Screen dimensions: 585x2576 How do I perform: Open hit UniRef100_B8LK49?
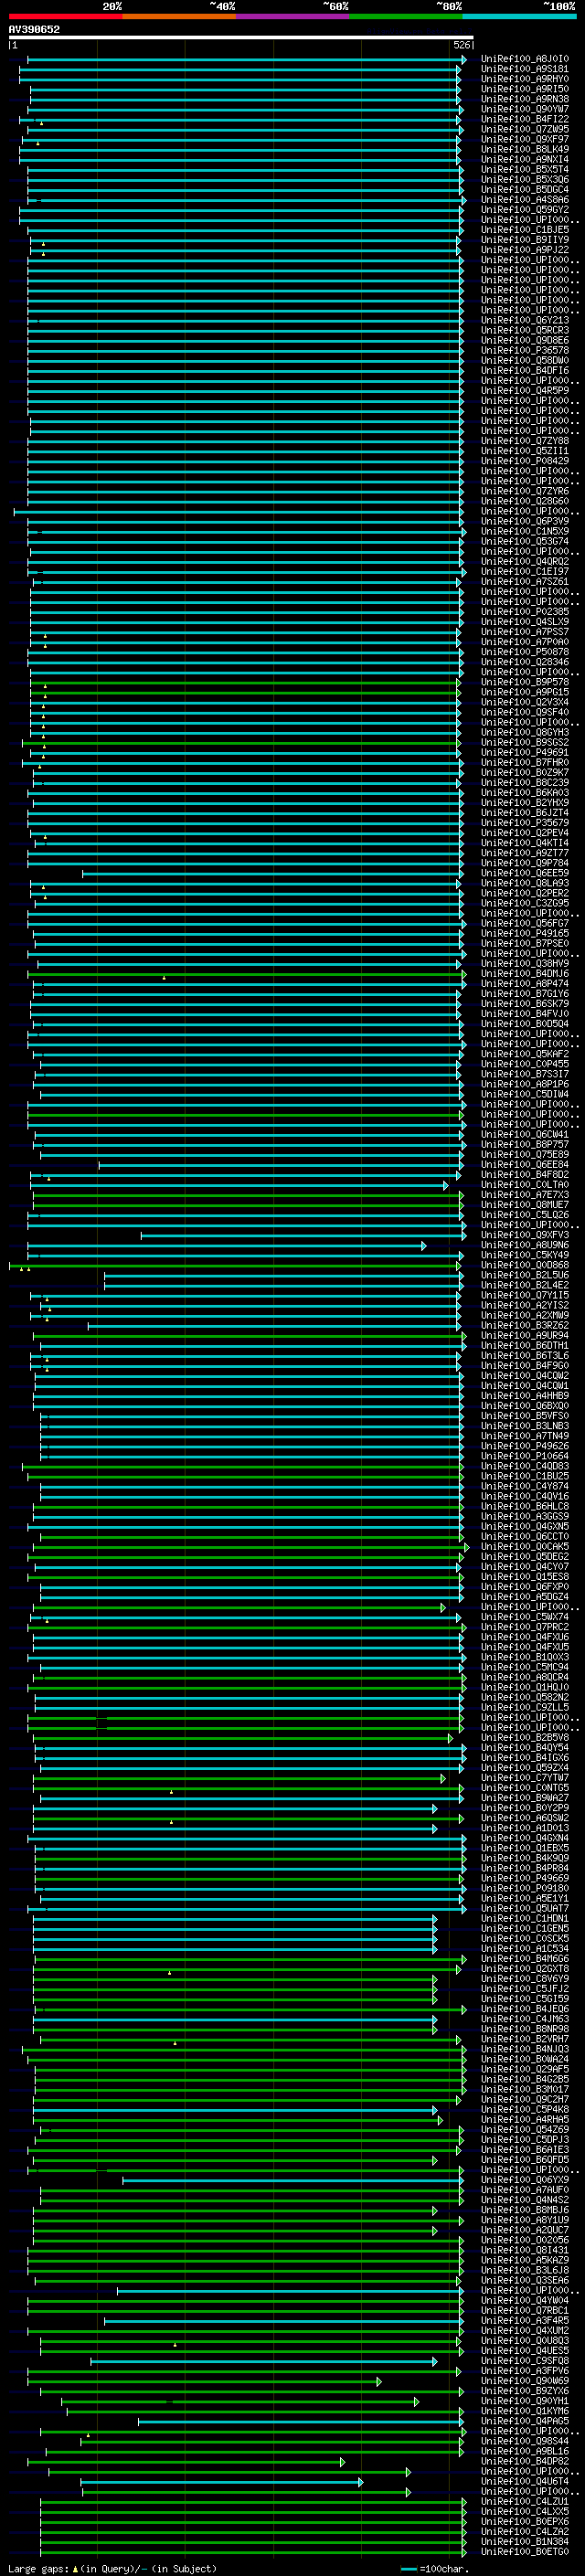pos(524,149)
